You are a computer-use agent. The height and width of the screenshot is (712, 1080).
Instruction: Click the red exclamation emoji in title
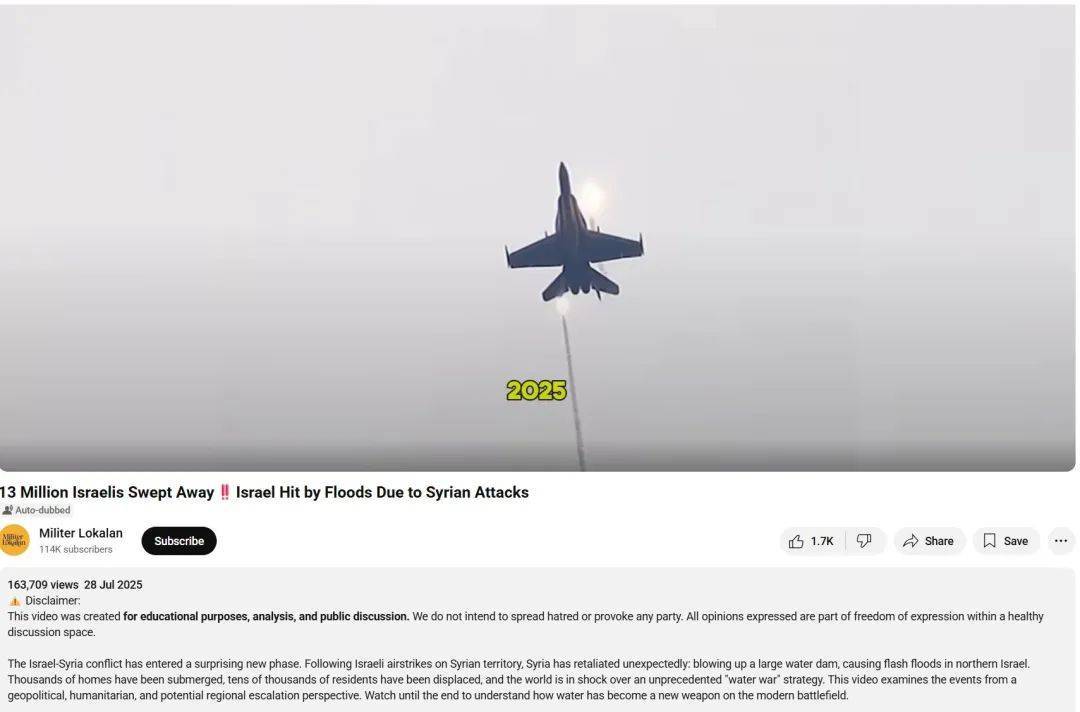coord(225,492)
